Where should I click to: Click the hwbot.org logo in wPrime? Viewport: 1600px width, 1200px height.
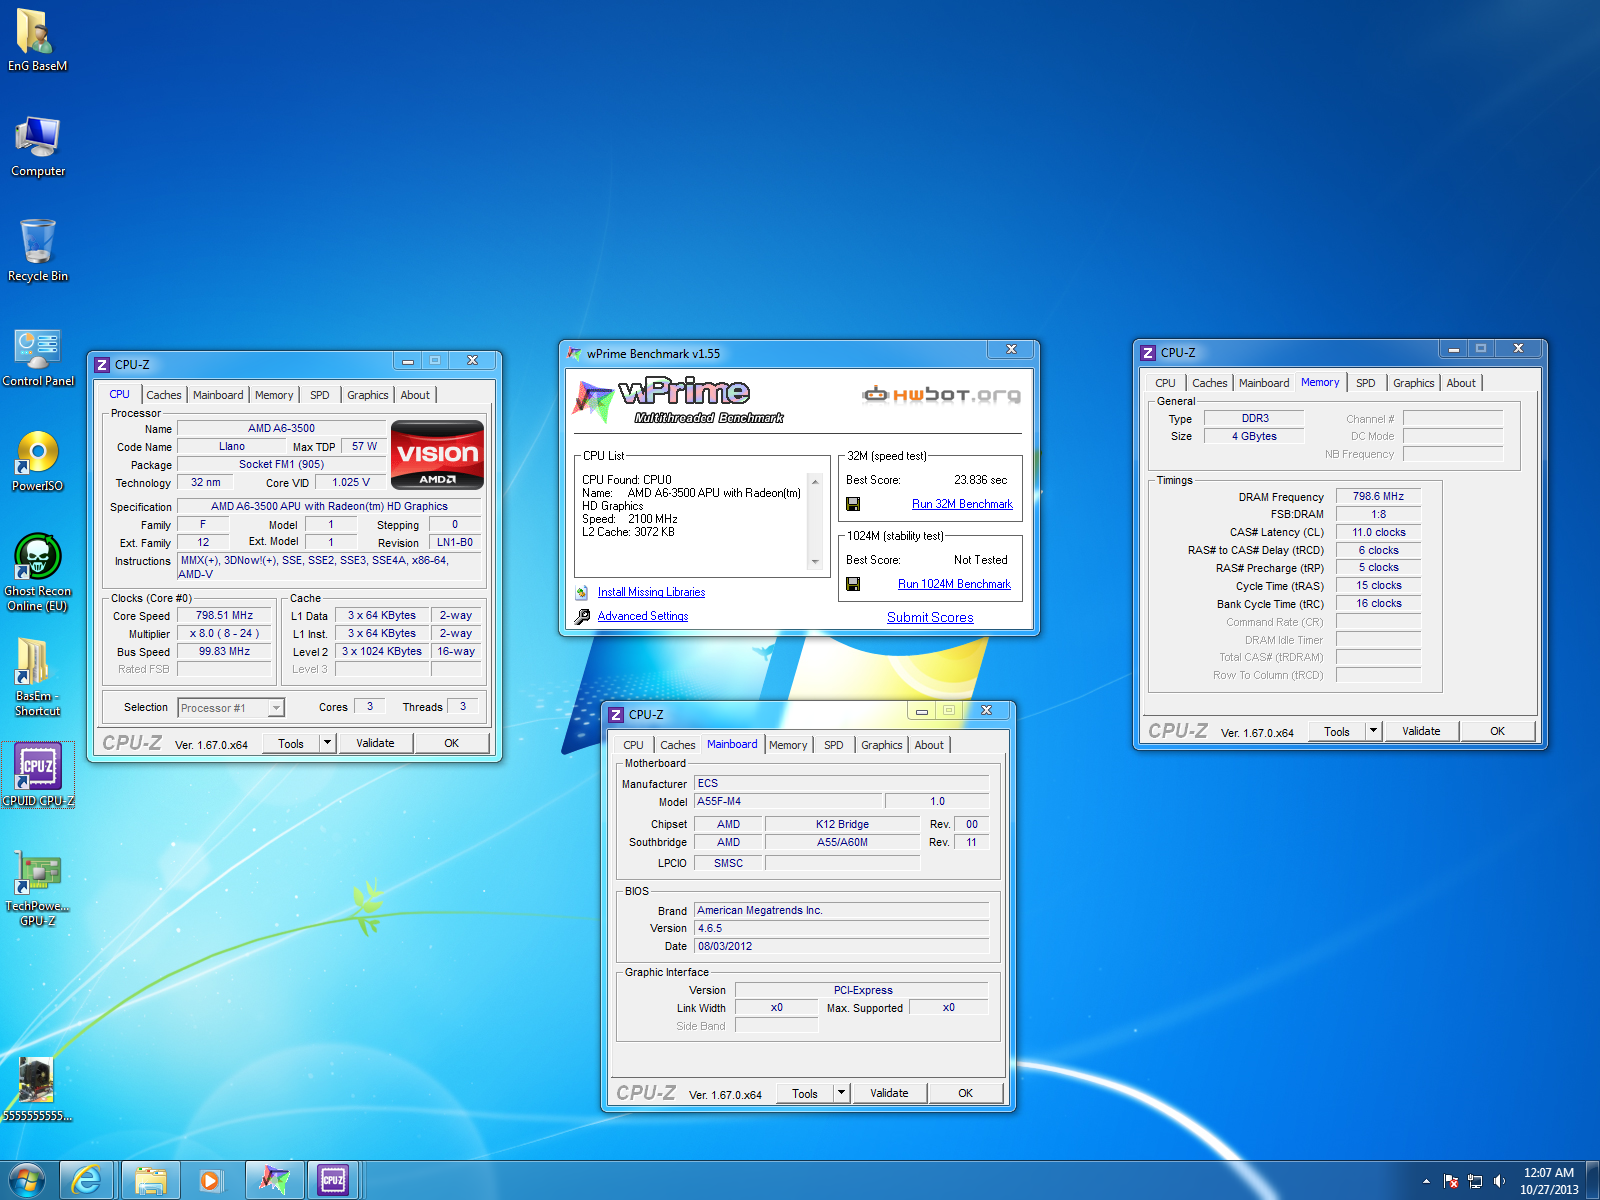[941, 395]
